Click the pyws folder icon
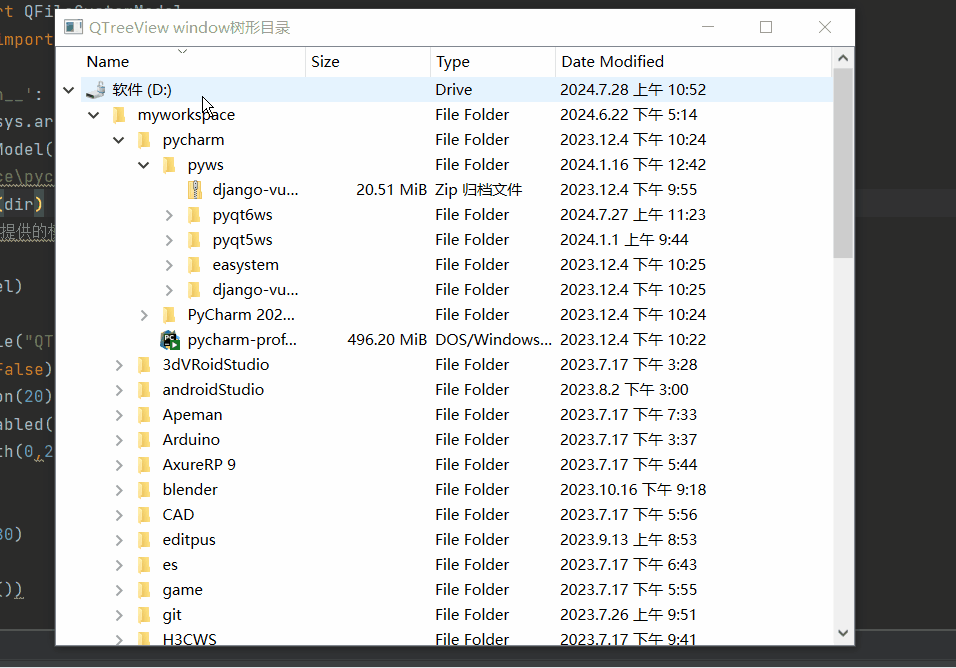The width and height of the screenshot is (956, 668). 169,165
